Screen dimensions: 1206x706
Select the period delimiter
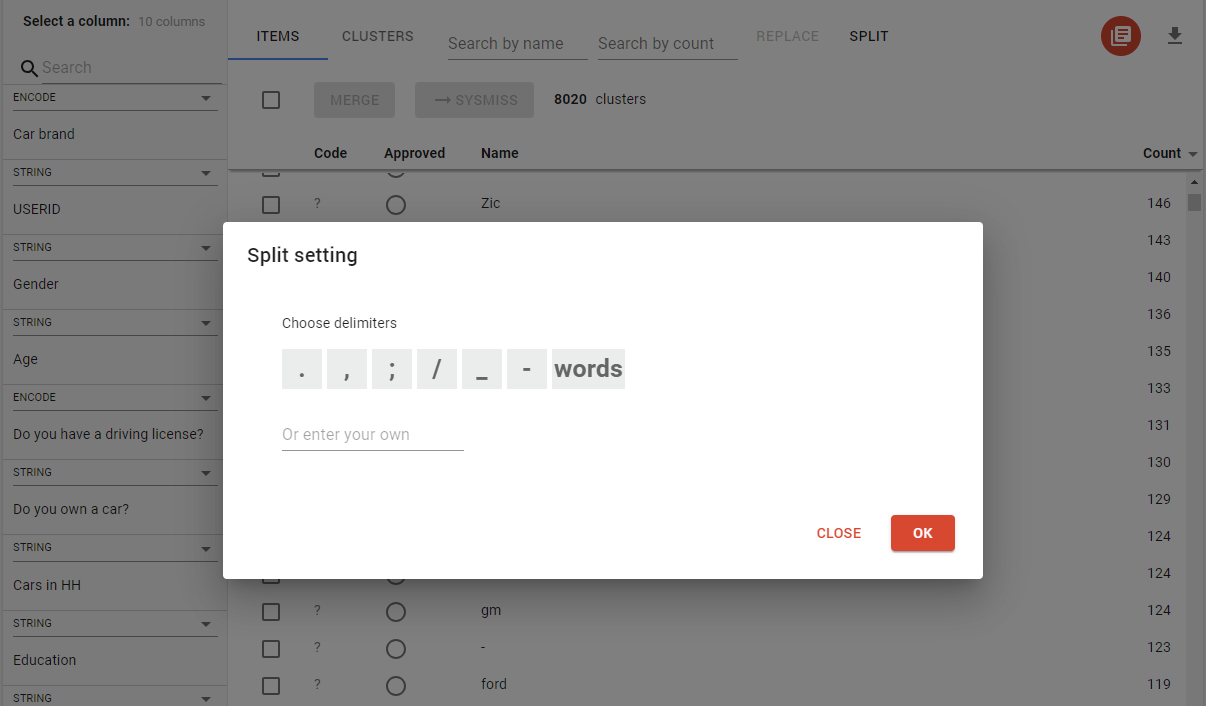302,368
